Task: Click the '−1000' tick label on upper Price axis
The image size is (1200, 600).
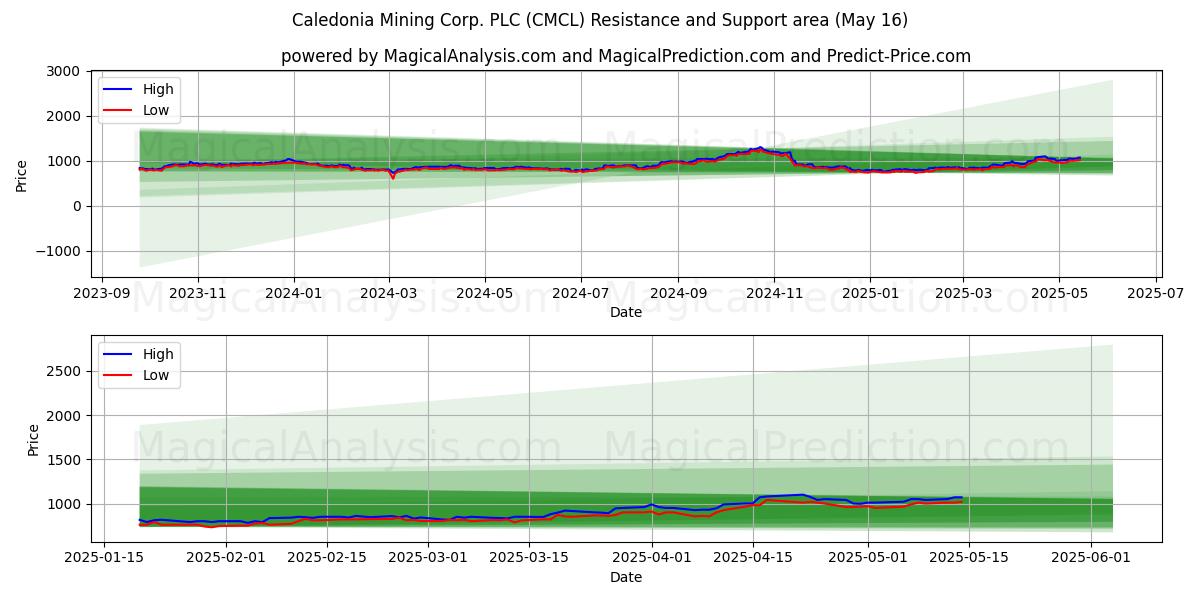Action: coord(58,251)
